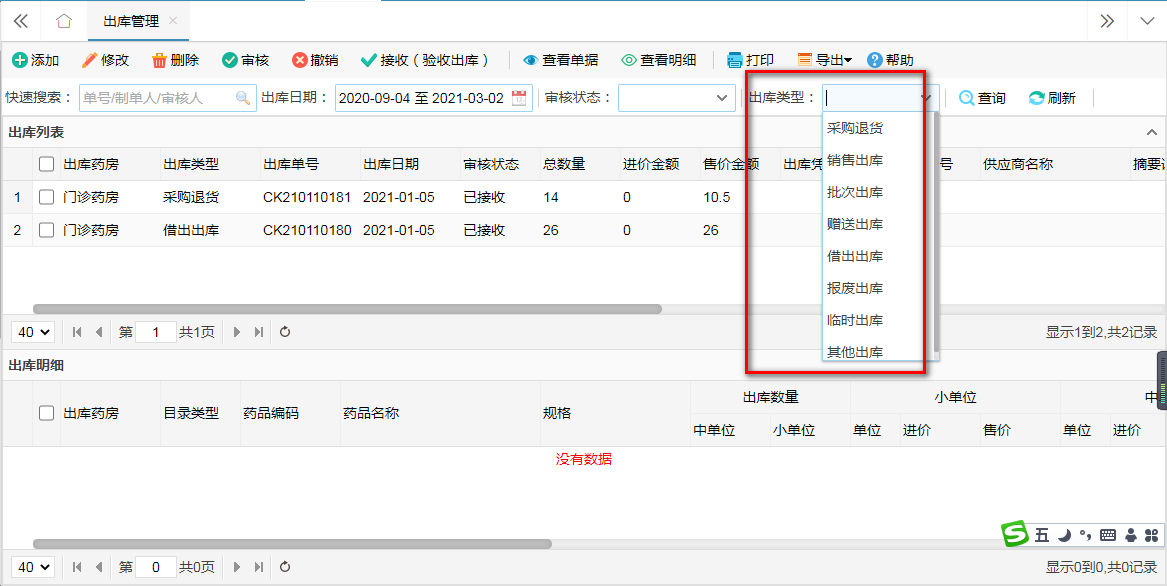Click the Query (查询) button

point(981,98)
